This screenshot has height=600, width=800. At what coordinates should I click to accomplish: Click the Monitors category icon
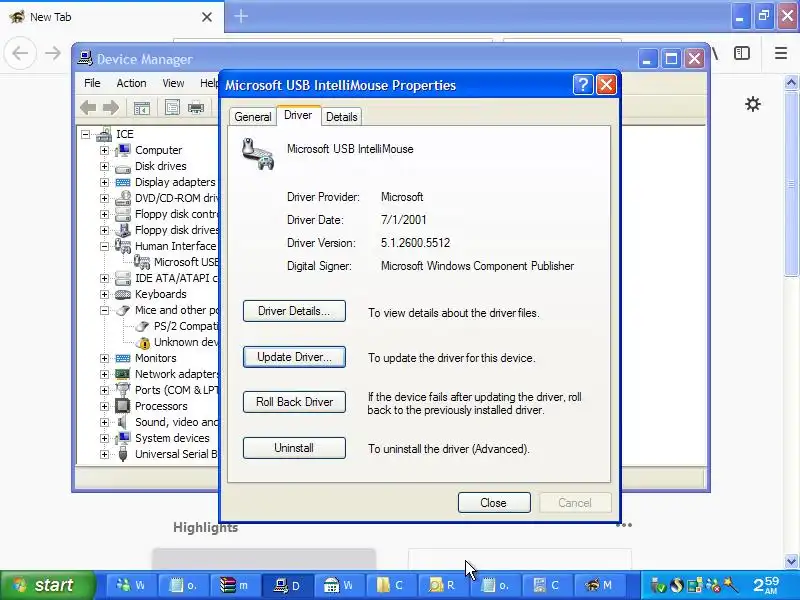tap(122, 358)
